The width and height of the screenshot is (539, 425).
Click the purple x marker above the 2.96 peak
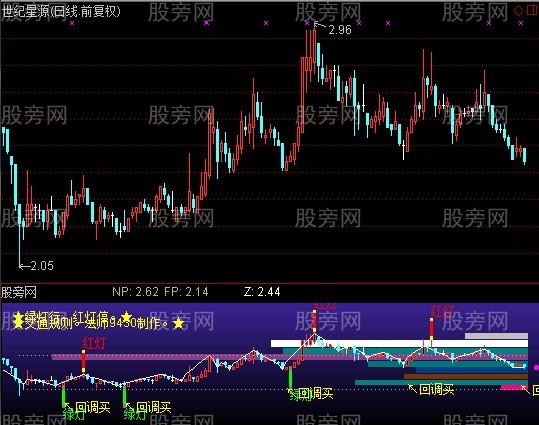pos(307,23)
